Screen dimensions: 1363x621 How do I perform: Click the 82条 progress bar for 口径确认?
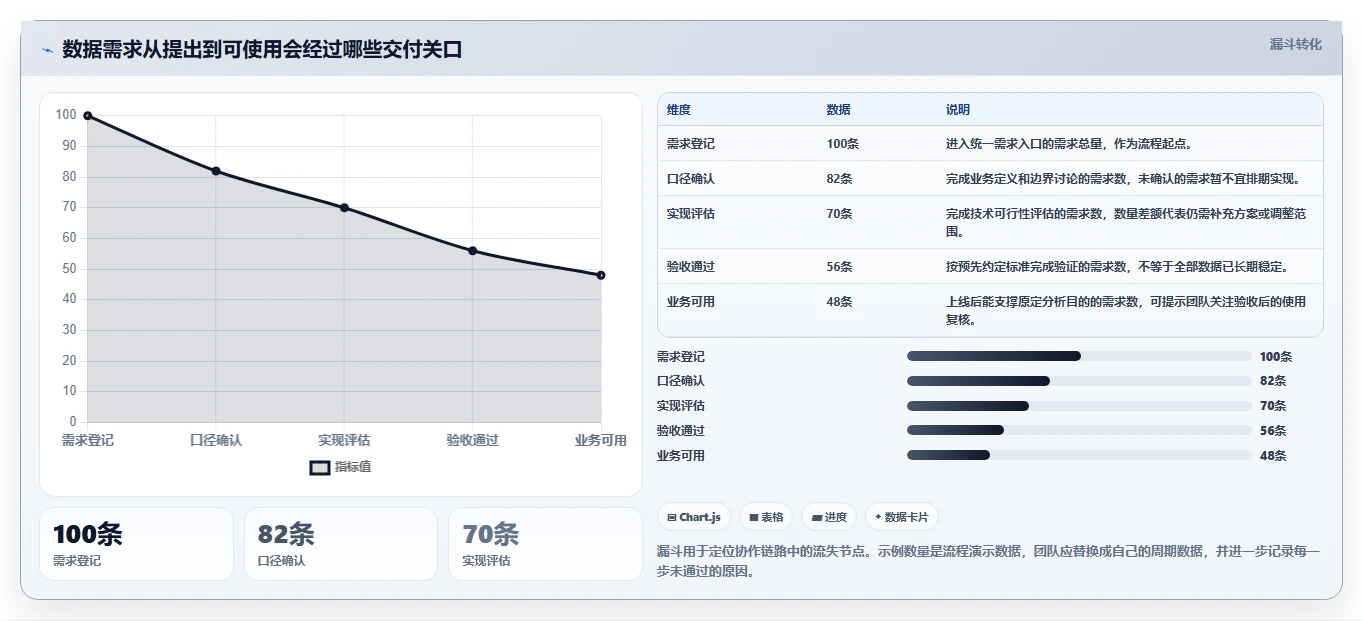tap(1079, 381)
